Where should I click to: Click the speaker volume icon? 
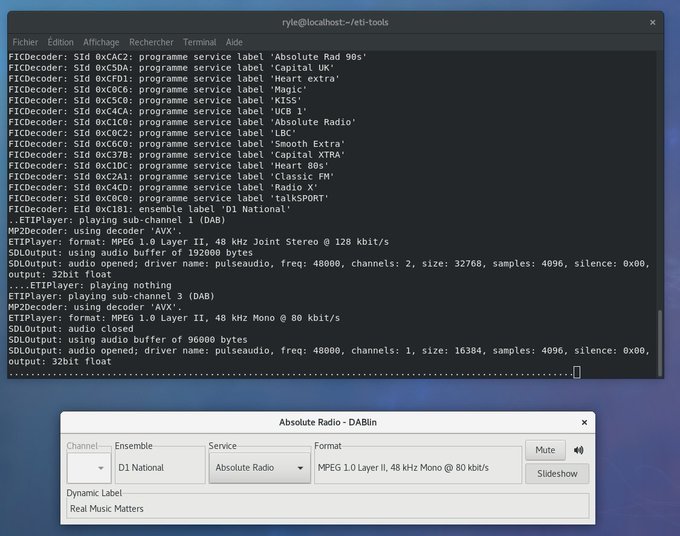pos(579,450)
